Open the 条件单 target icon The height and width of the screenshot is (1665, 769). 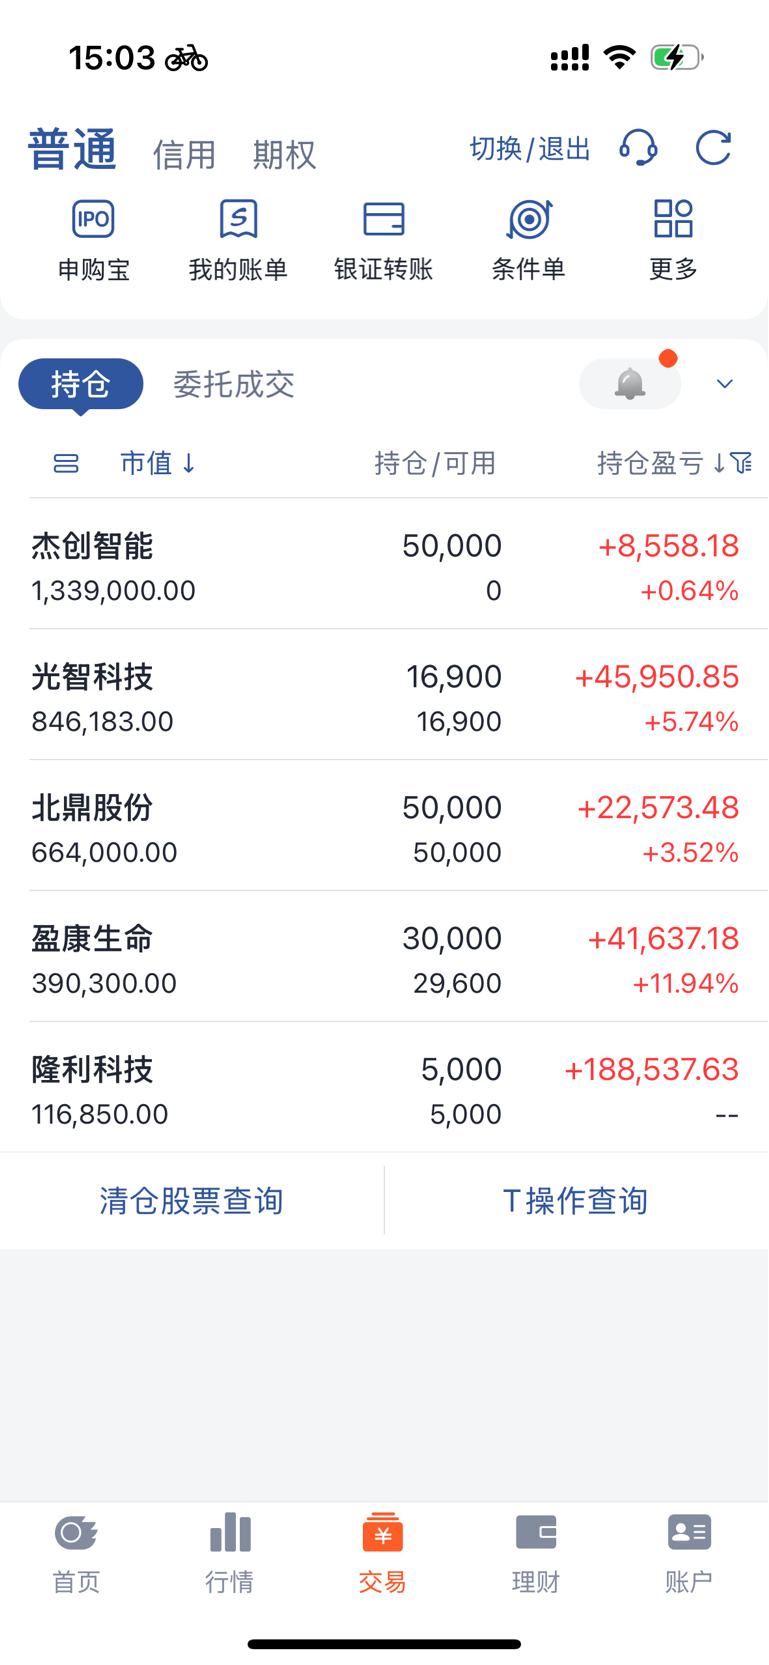[529, 219]
